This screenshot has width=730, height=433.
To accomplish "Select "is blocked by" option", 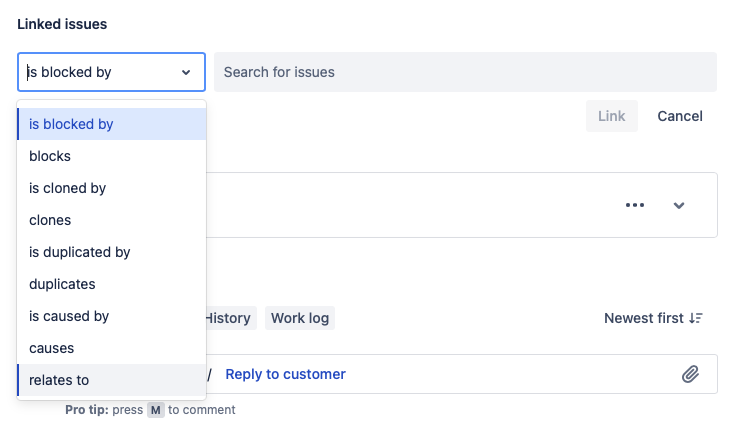I will (111, 124).
